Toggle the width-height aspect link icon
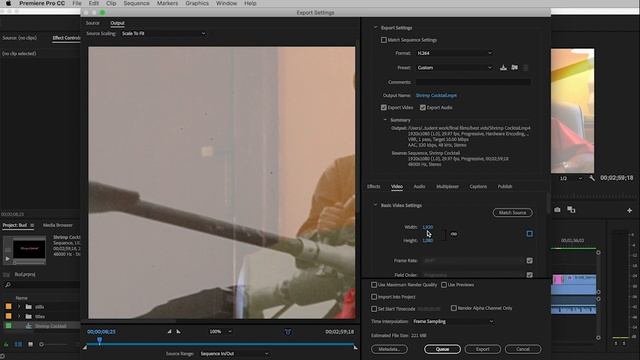 tap(454, 234)
